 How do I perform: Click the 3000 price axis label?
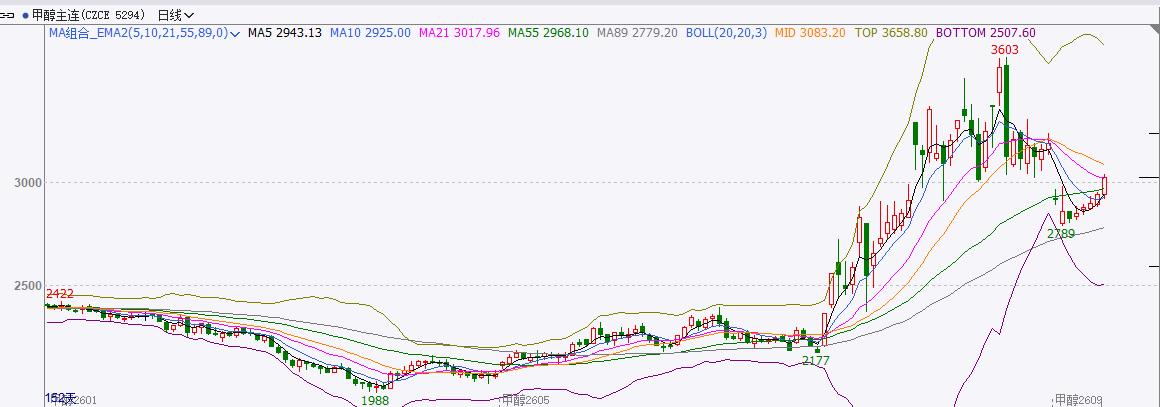tap(26, 183)
